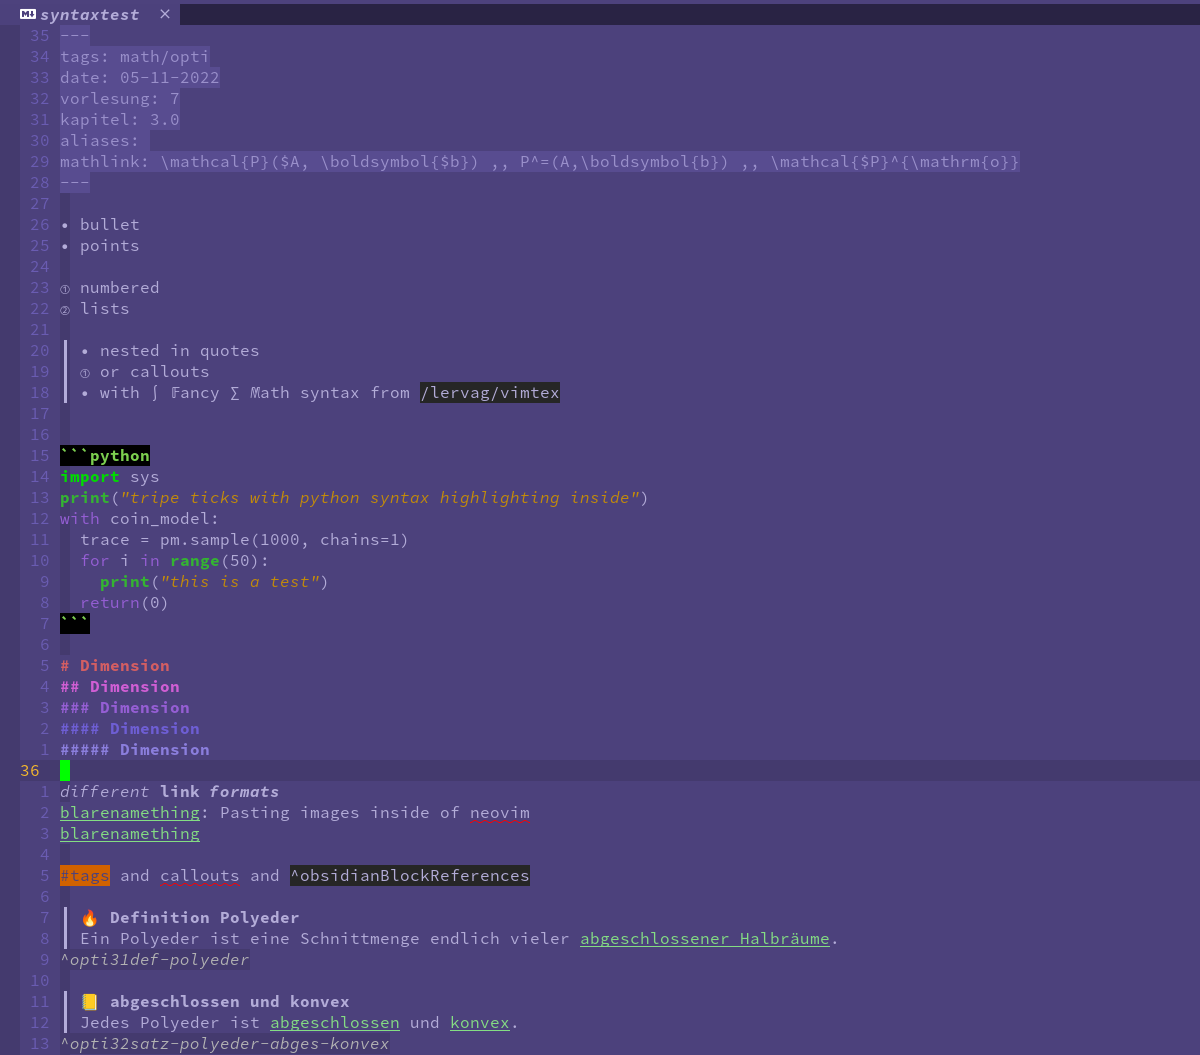Click 'vorlesung: 7' frontmatter line
This screenshot has height=1055, width=1200.
click(120, 98)
